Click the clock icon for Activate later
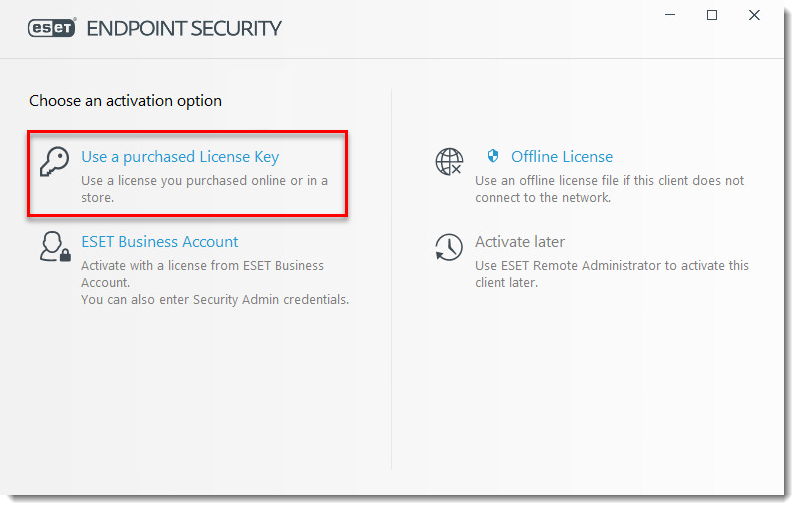Viewport: 799px width, 510px height. click(x=449, y=248)
